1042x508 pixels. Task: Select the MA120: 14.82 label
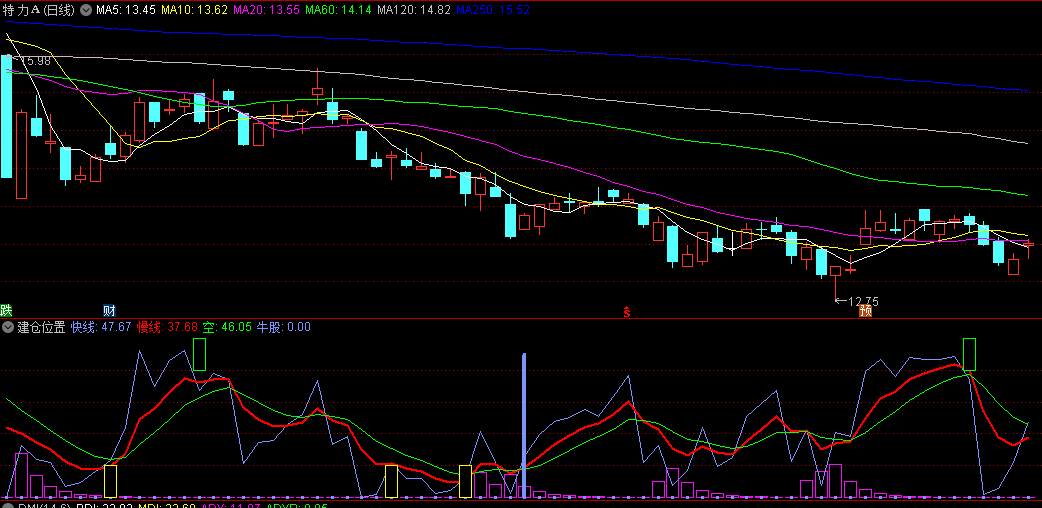click(x=413, y=10)
